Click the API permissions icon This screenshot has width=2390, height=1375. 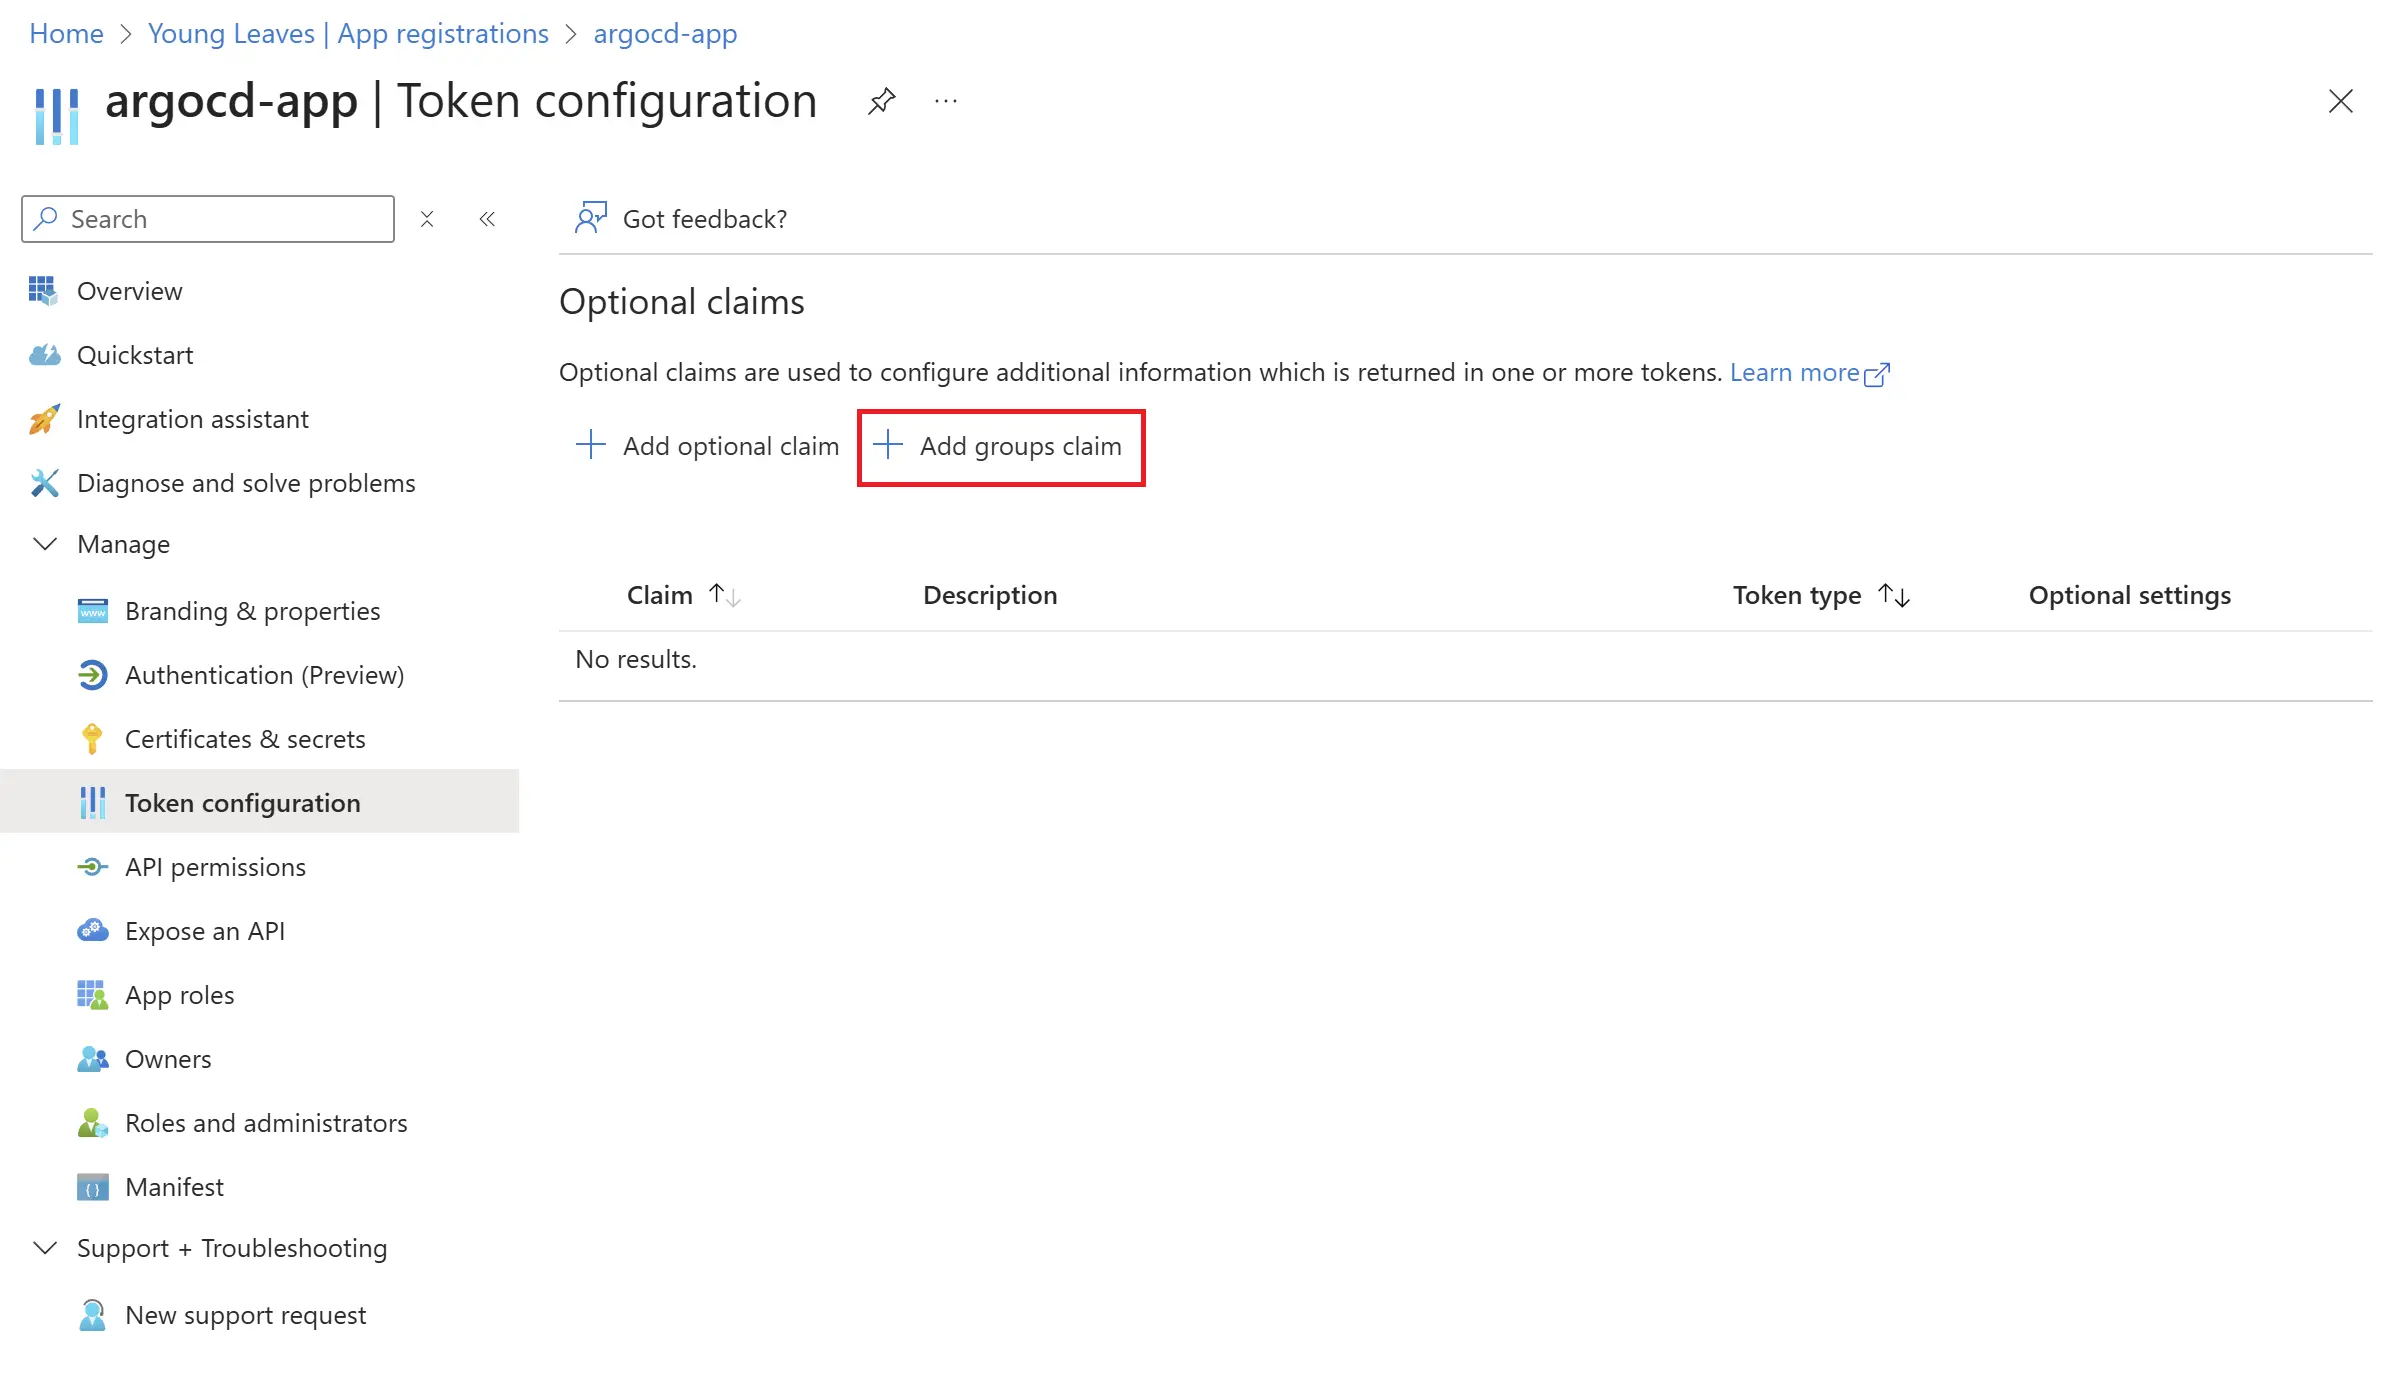click(x=92, y=867)
